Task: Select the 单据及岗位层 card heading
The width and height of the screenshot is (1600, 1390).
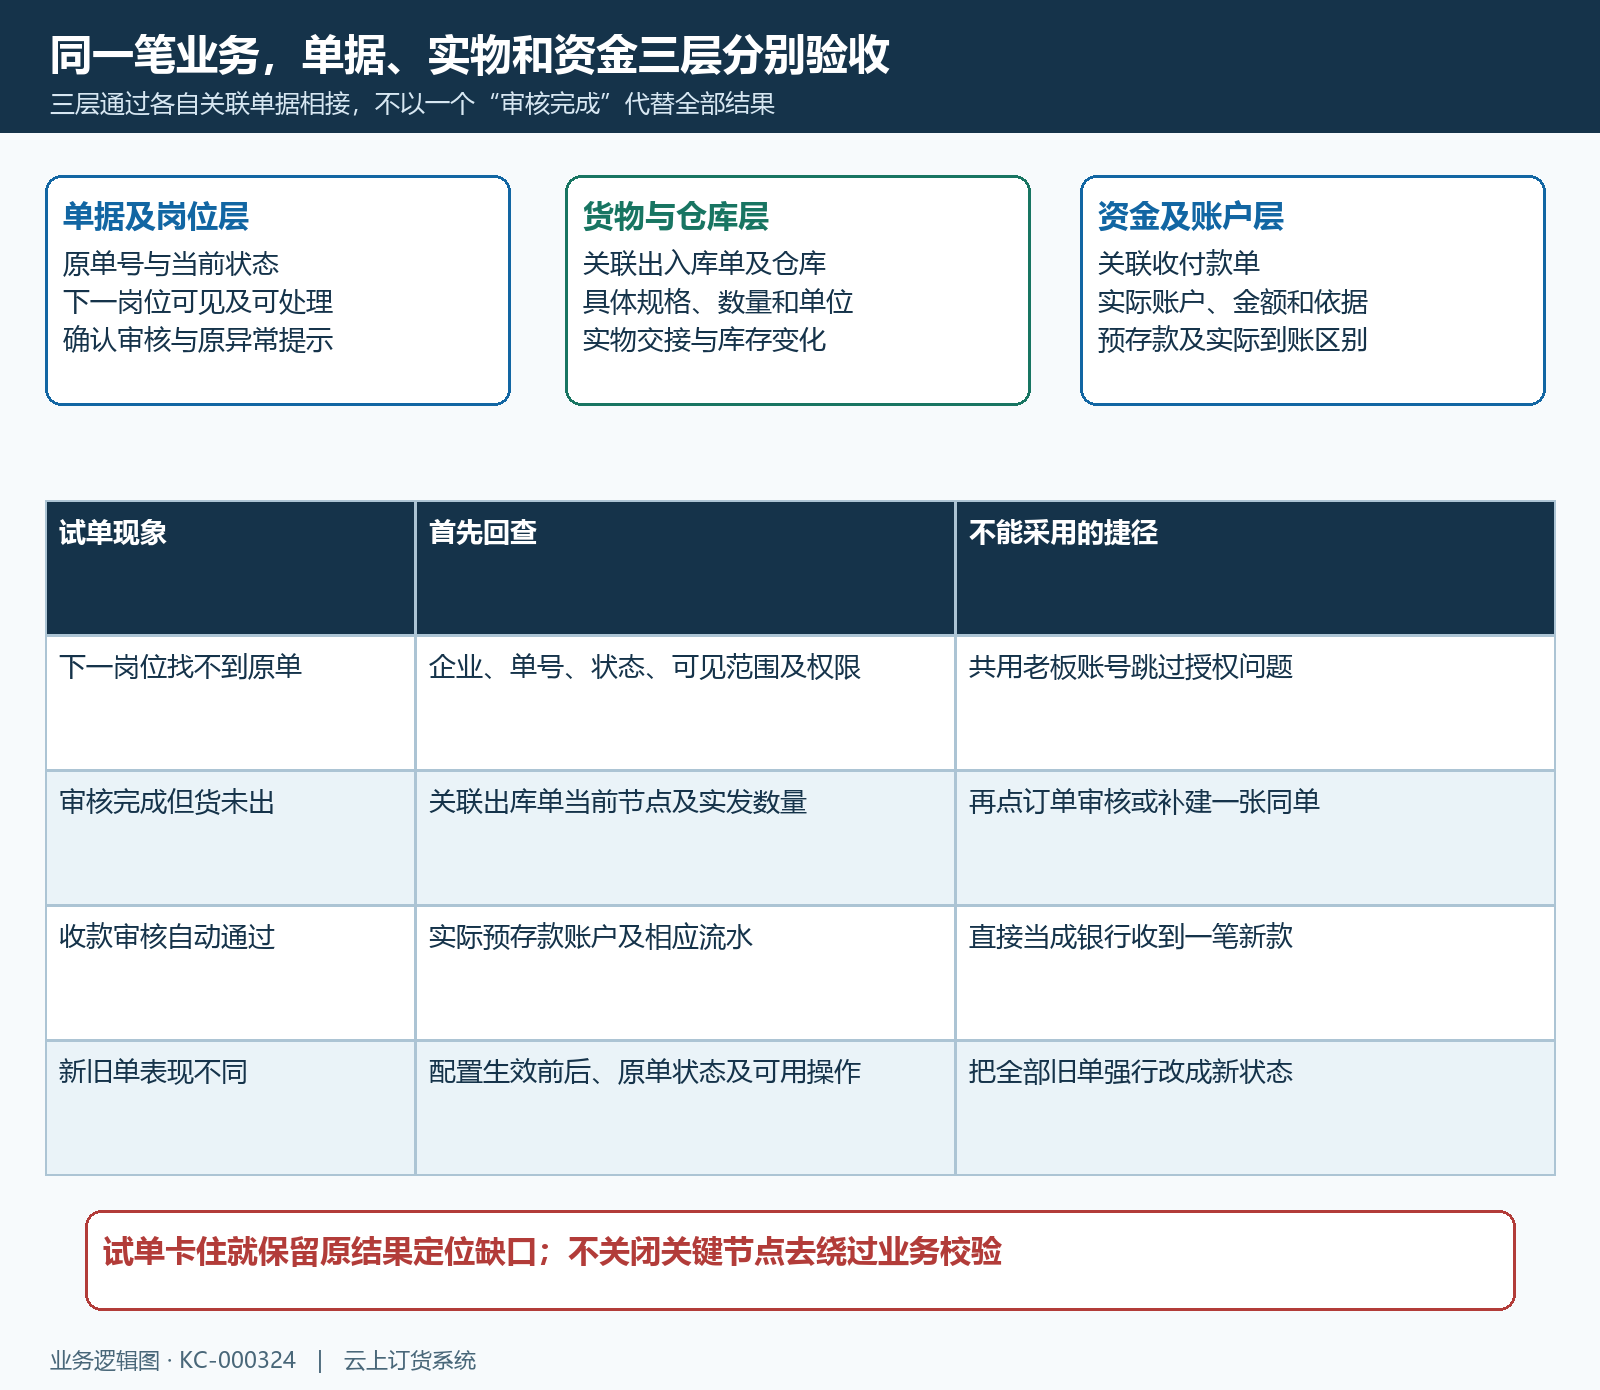Action: click(155, 216)
